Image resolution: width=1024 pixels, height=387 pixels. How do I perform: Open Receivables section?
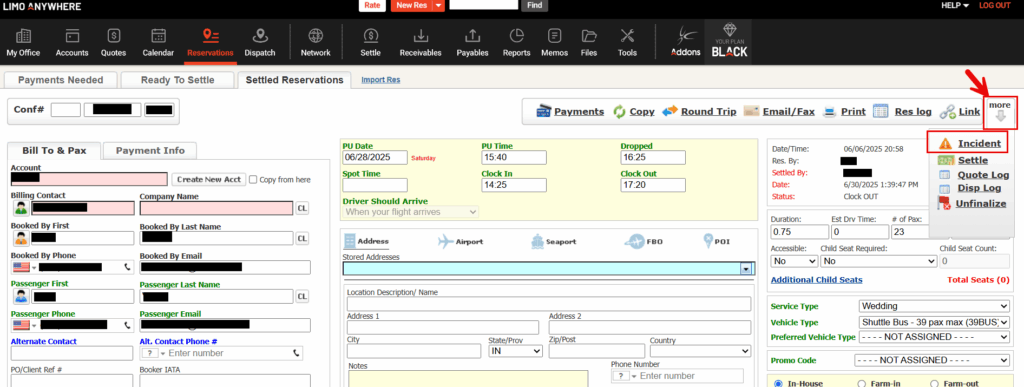coord(421,42)
